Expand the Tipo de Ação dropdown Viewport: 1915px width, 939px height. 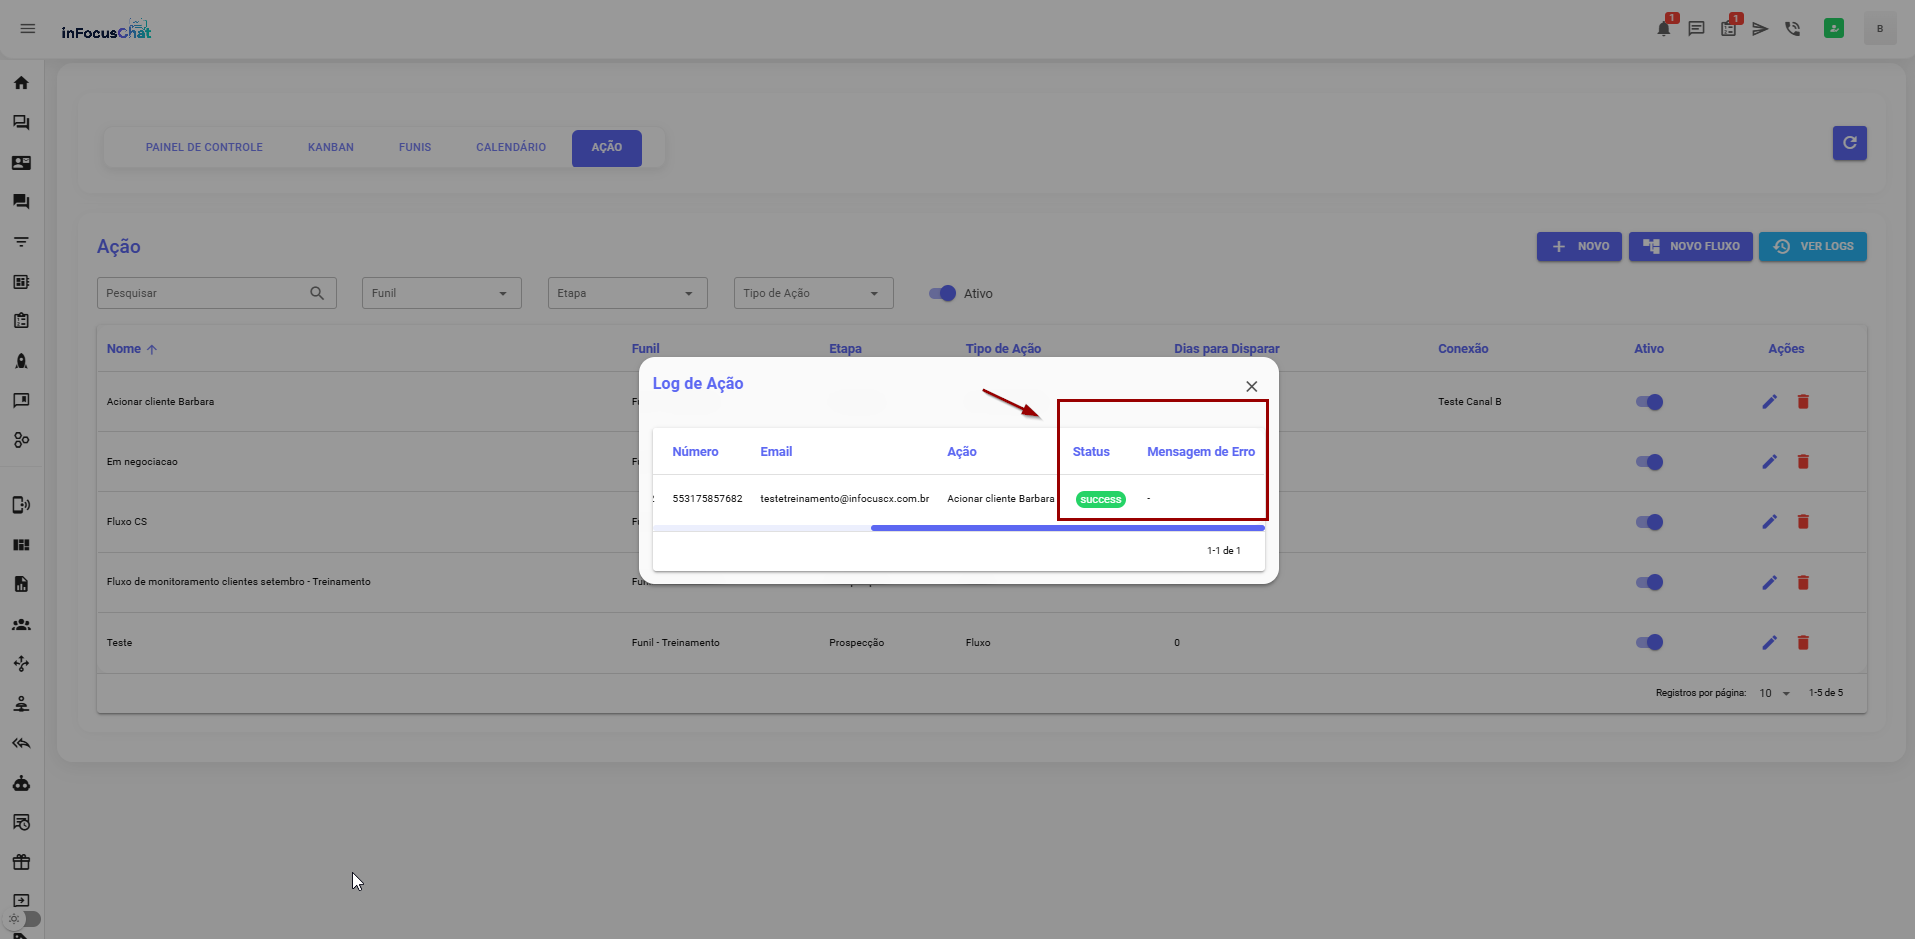click(813, 293)
